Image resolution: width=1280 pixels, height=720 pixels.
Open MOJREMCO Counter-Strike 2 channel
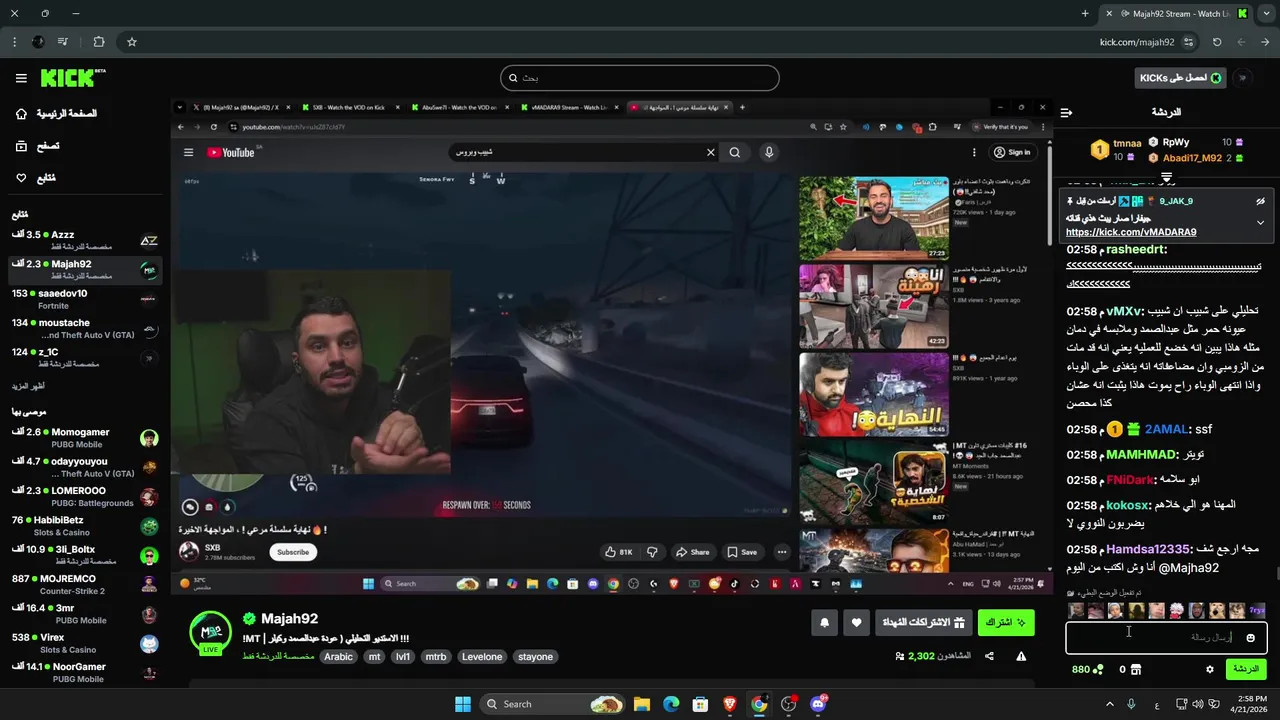coord(84,584)
